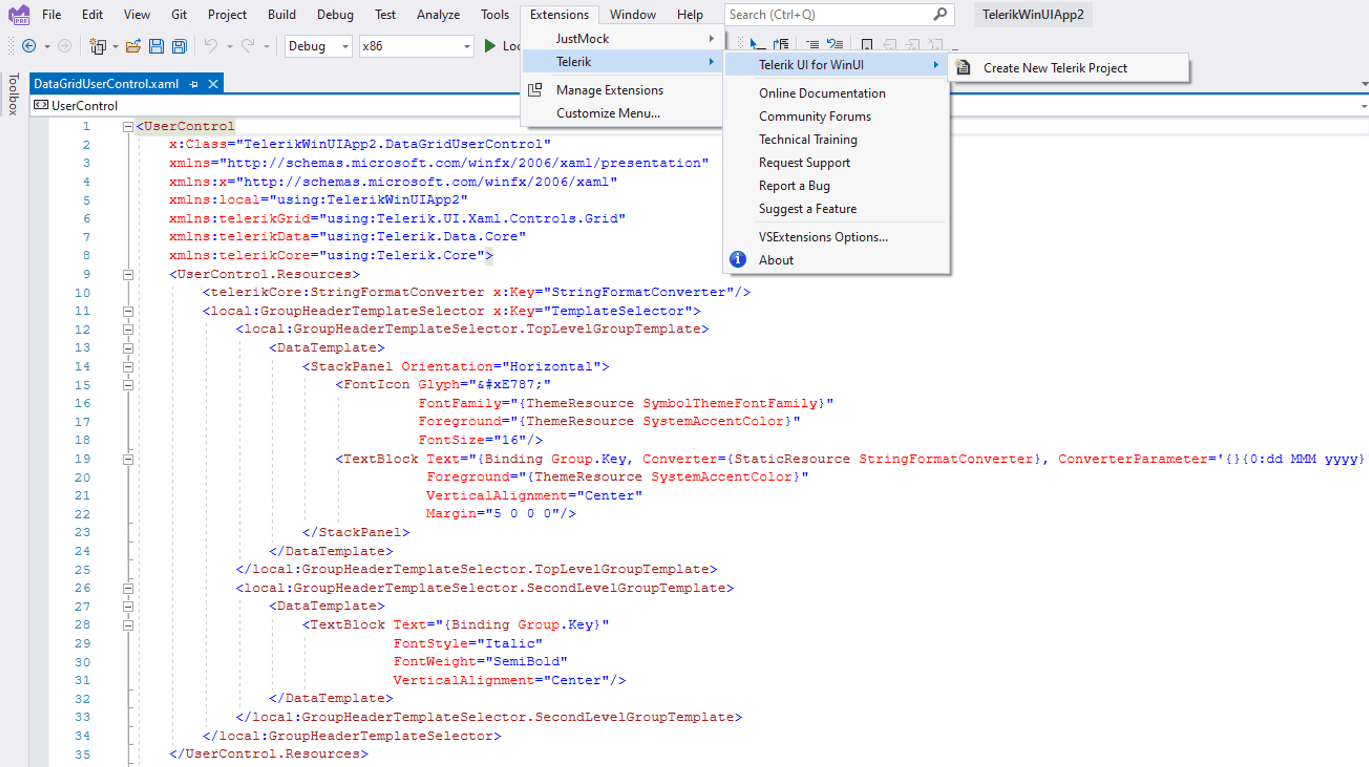Toggle the pin on DataGridUserControl.xaml tab
Screen dimensions: 1369x767
coord(194,84)
